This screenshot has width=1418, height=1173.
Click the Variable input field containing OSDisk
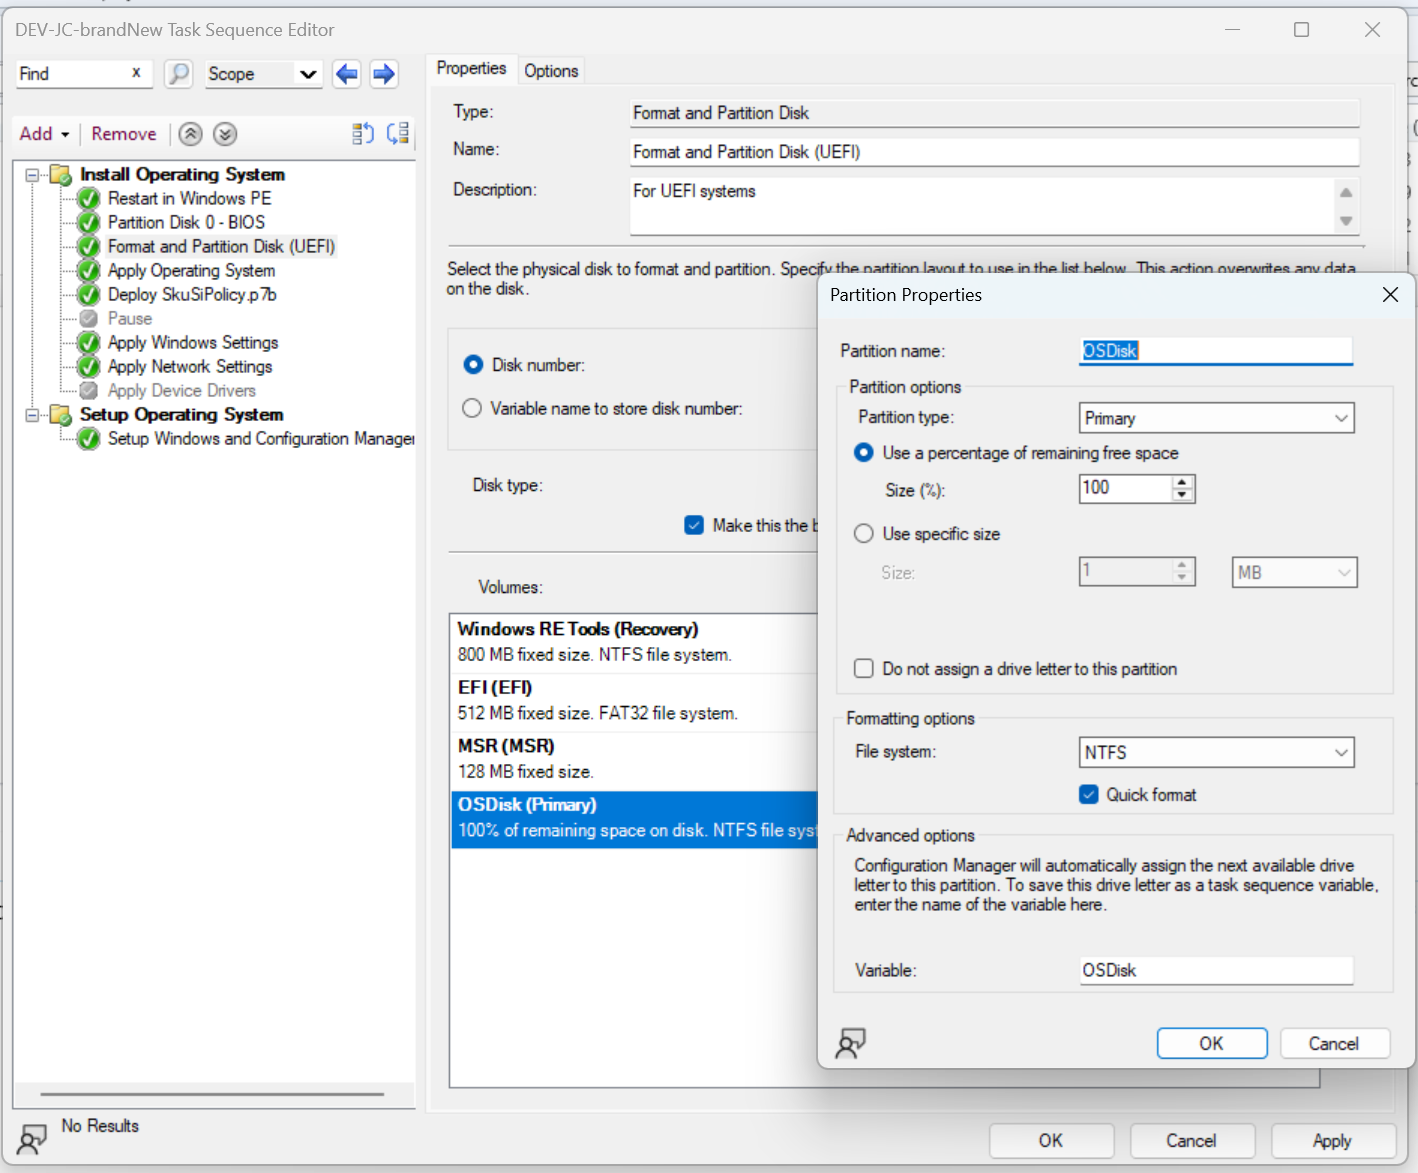click(1216, 970)
